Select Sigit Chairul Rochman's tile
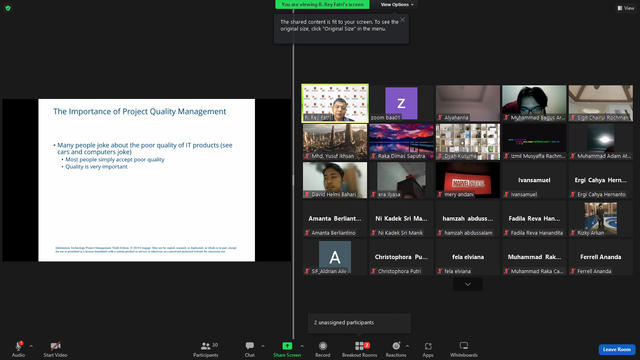The width and height of the screenshot is (640, 360). click(x=601, y=103)
